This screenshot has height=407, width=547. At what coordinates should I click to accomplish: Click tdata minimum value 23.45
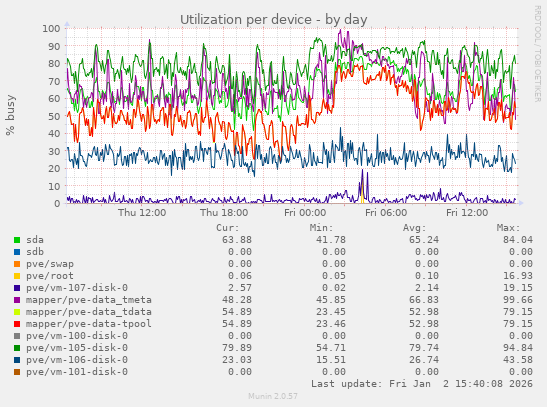[x=331, y=312]
